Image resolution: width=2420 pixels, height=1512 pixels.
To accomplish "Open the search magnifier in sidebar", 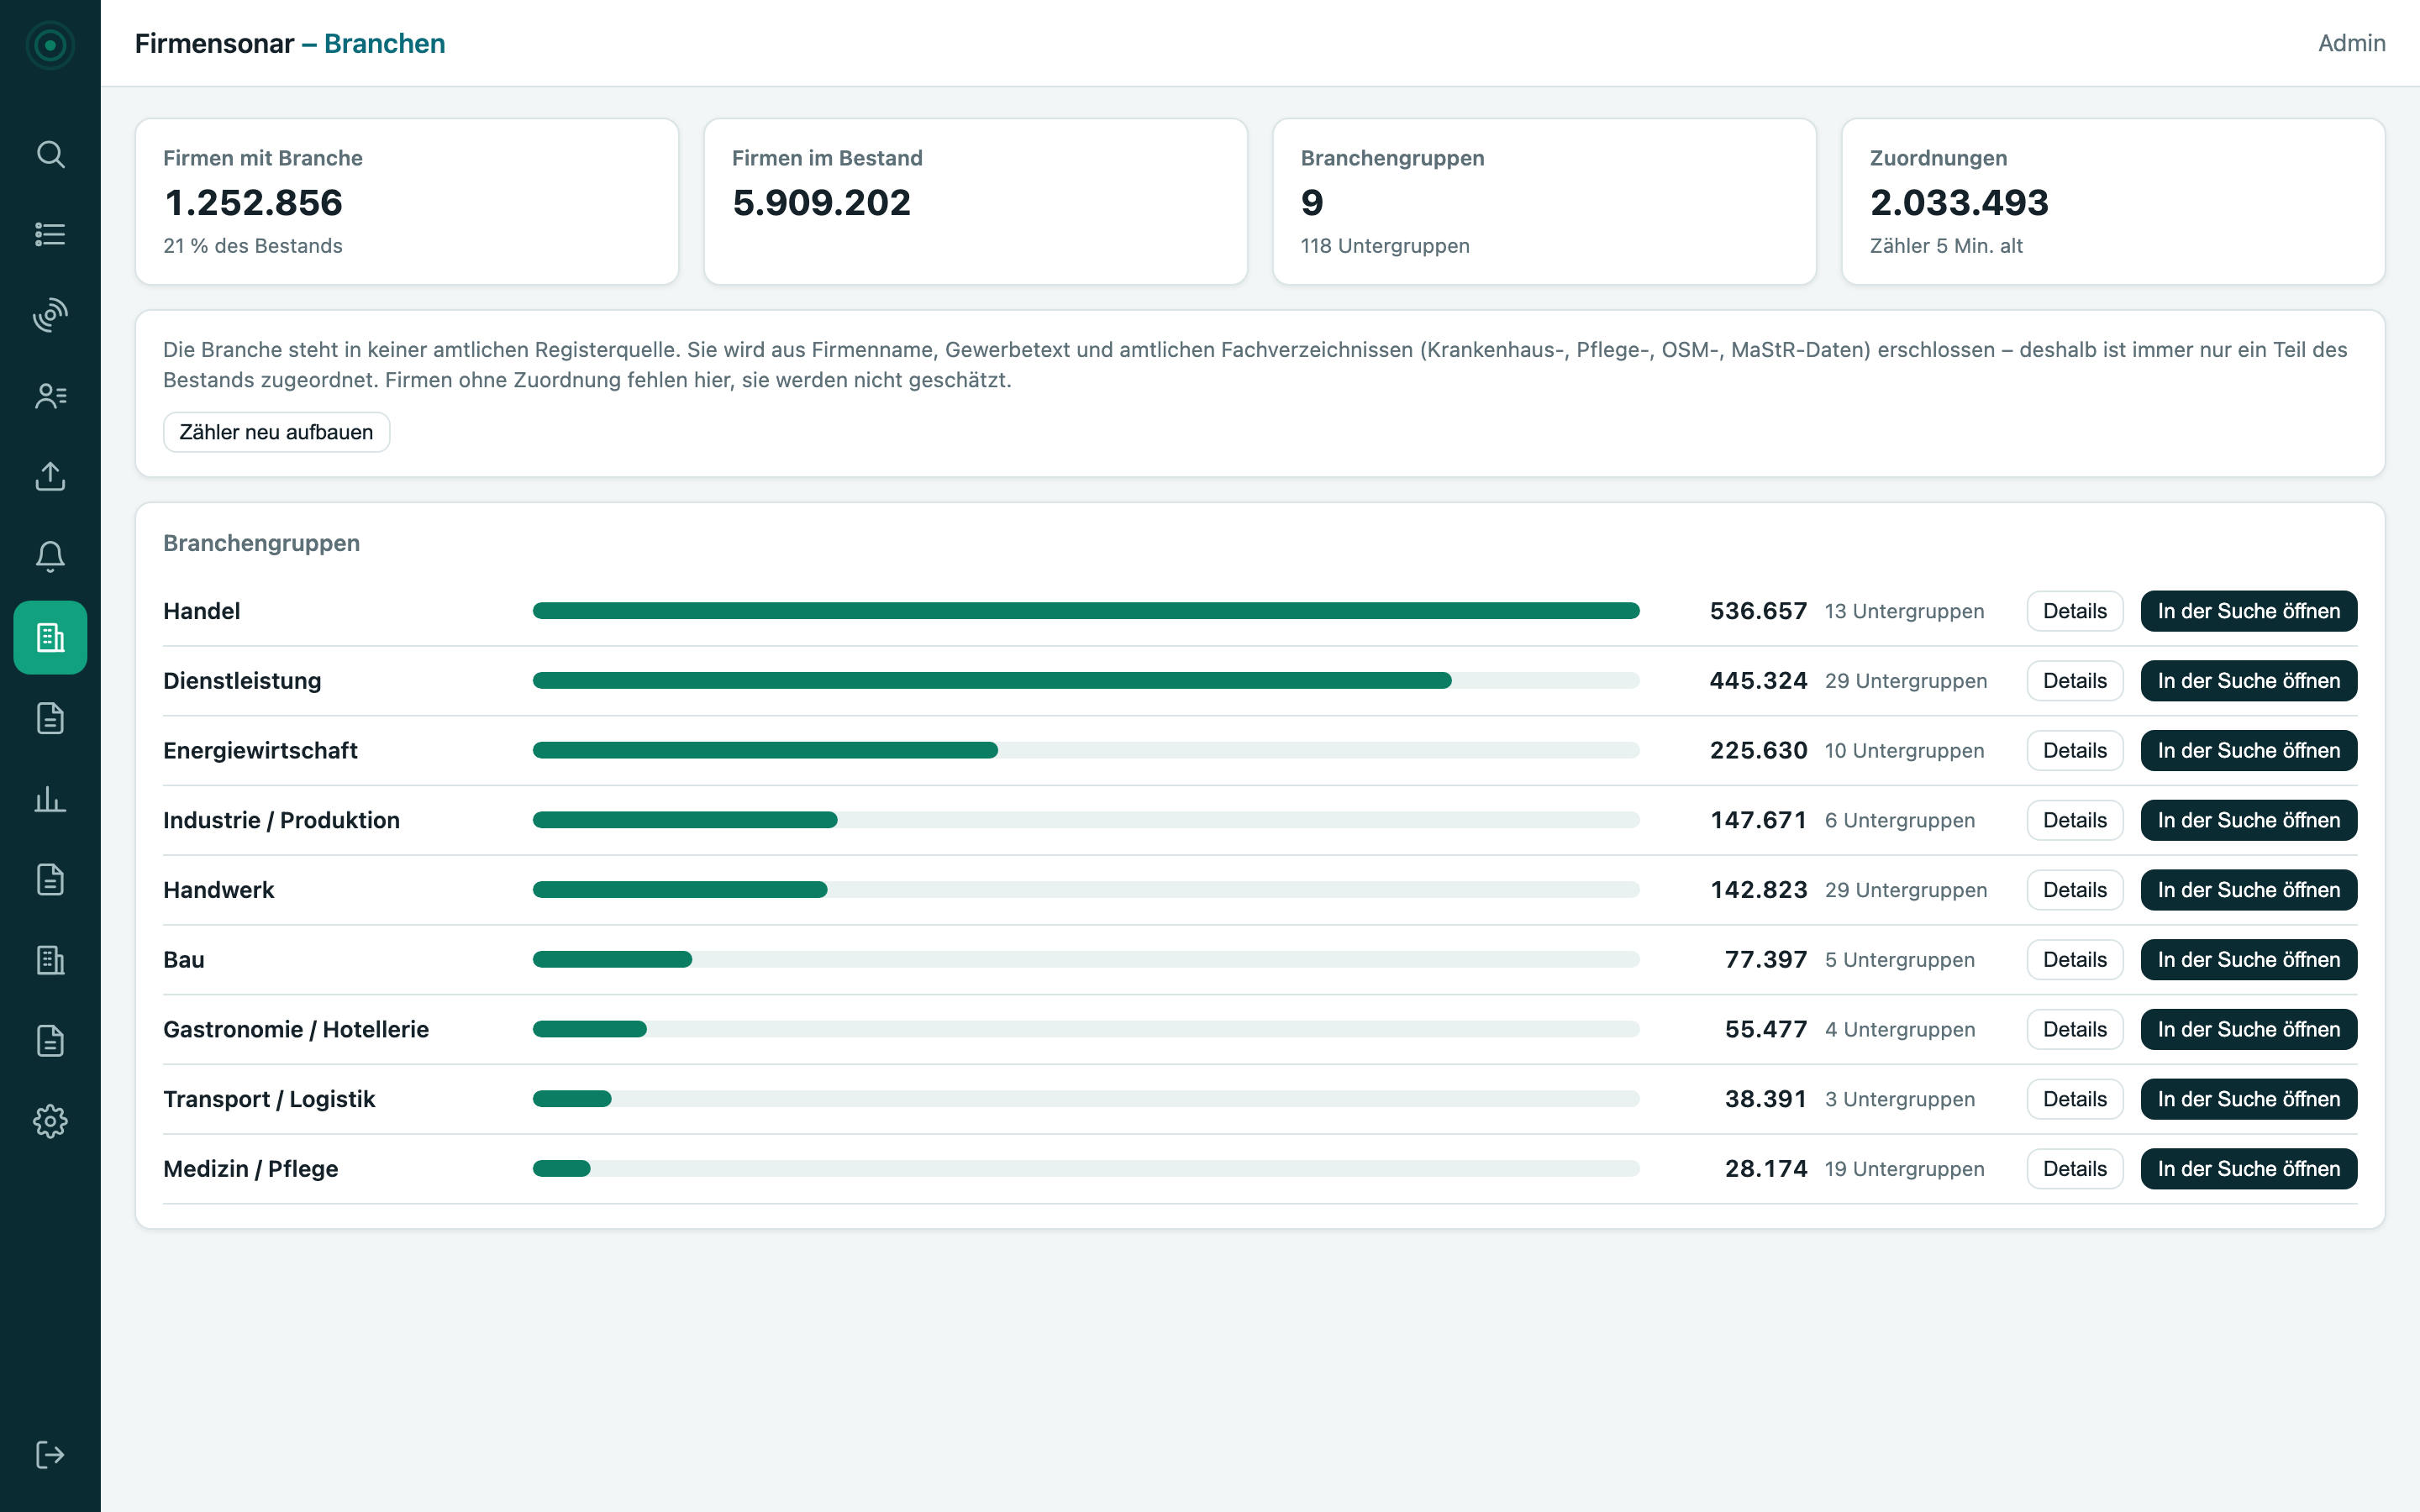I will point(50,154).
